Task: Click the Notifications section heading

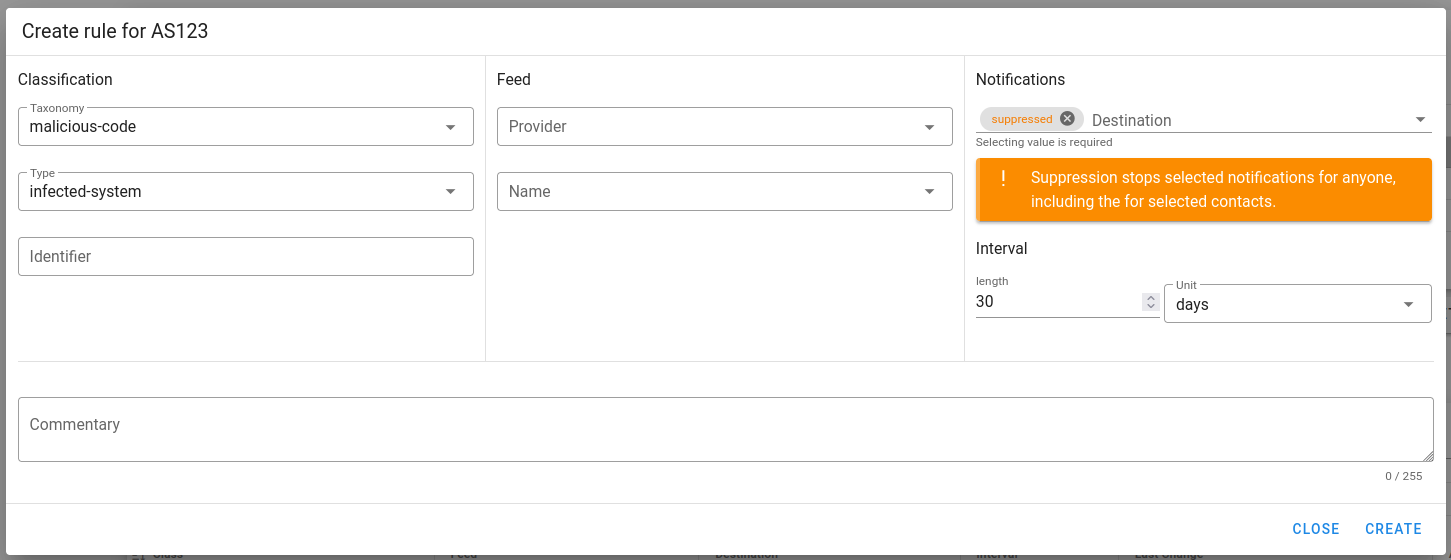Action: click(x=1020, y=80)
